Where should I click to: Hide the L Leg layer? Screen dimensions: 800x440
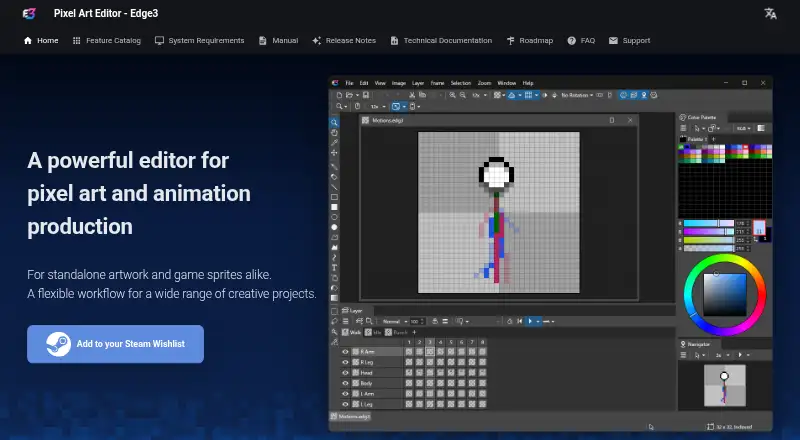coord(345,404)
